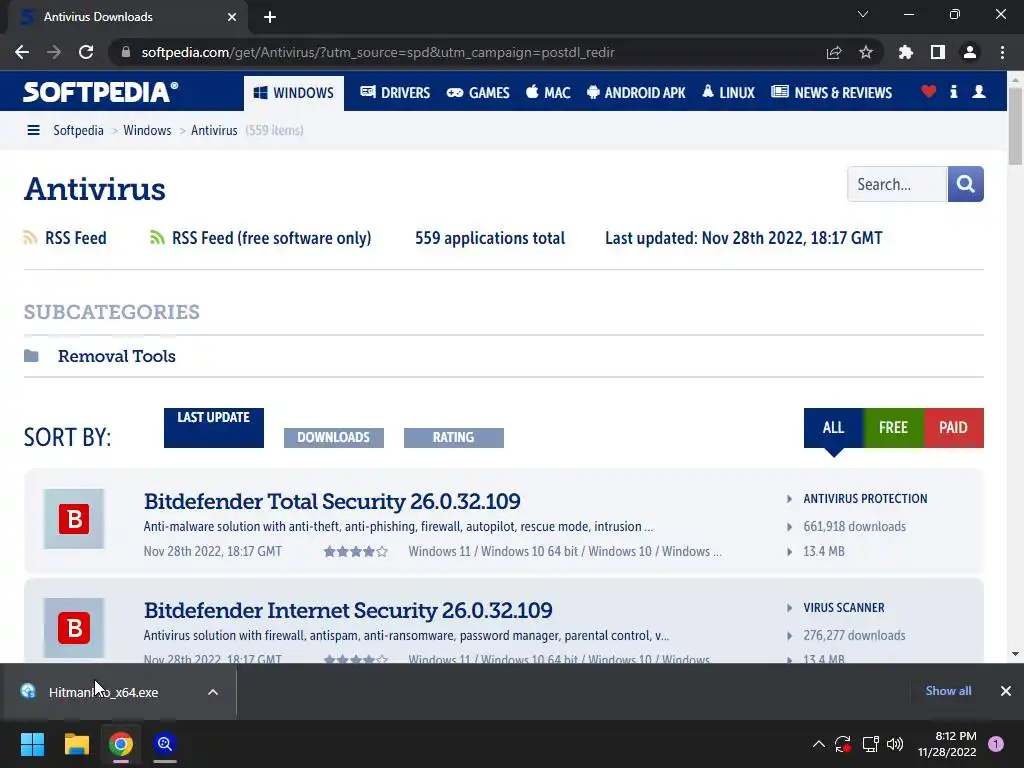
Task: Open the tab search dropdown chevron
Action: [x=863, y=14]
